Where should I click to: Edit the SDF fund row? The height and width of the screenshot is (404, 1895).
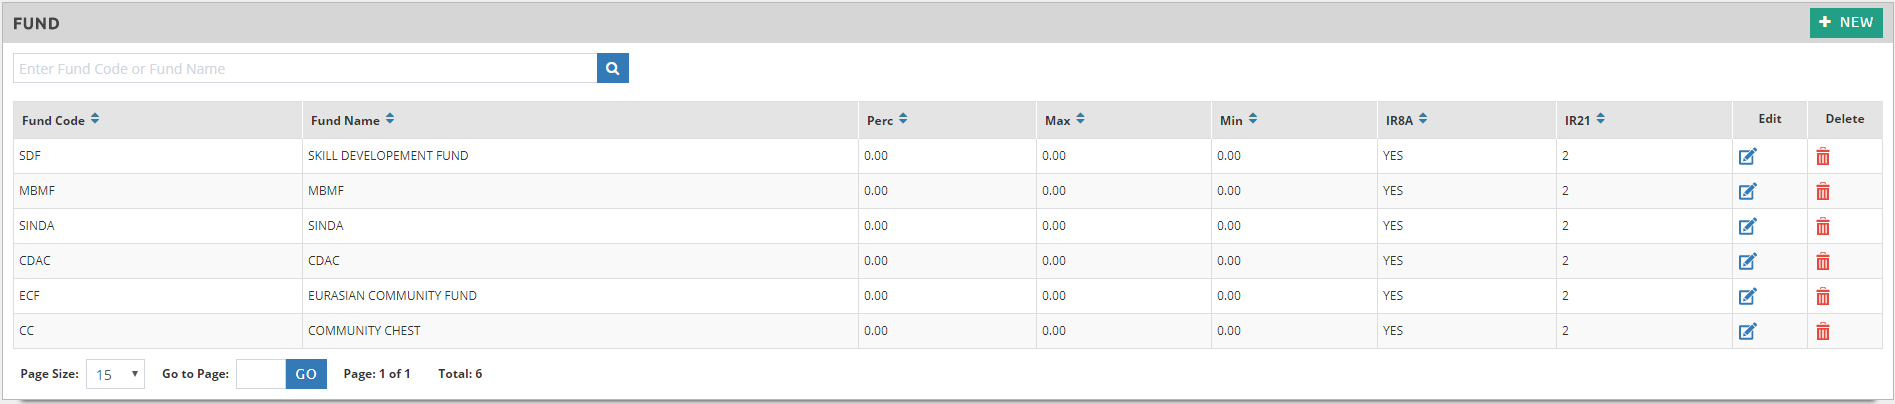click(x=1747, y=156)
